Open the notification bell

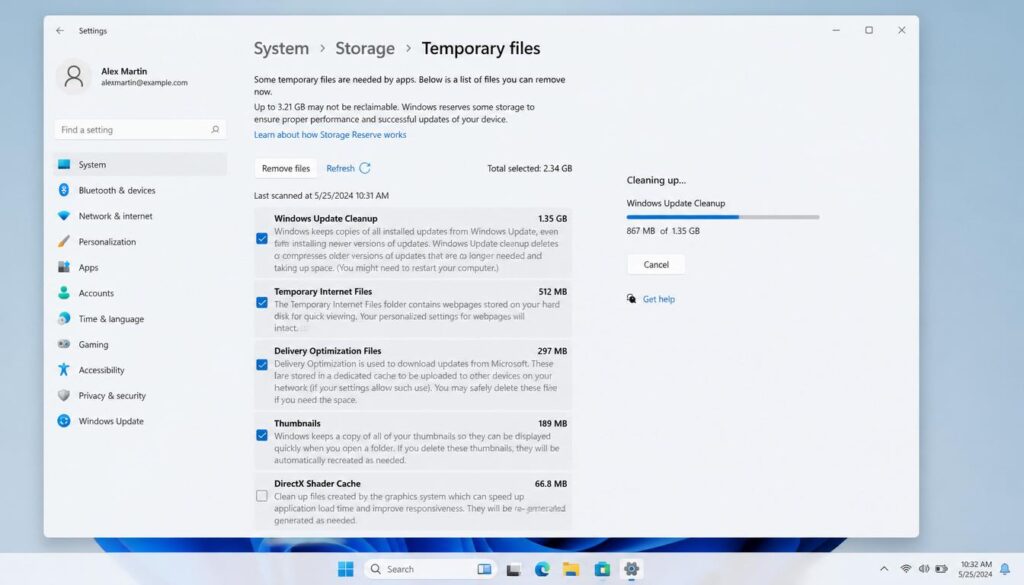tap(1004, 569)
